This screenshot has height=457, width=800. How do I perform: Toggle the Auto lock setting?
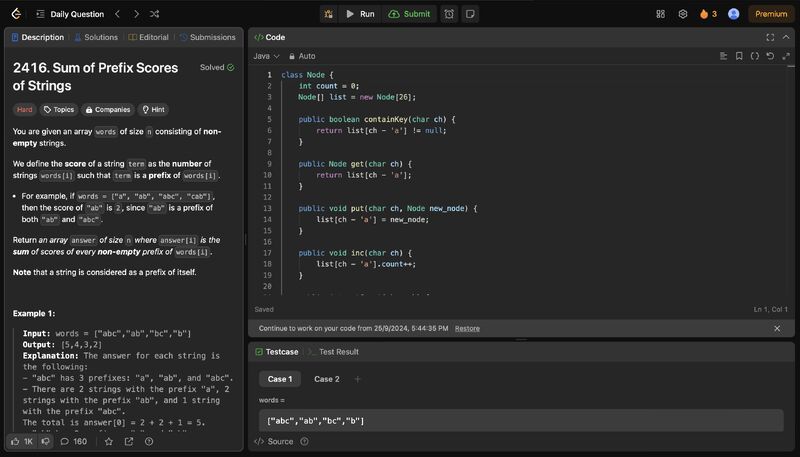pyautogui.click(x=302, y=56)
